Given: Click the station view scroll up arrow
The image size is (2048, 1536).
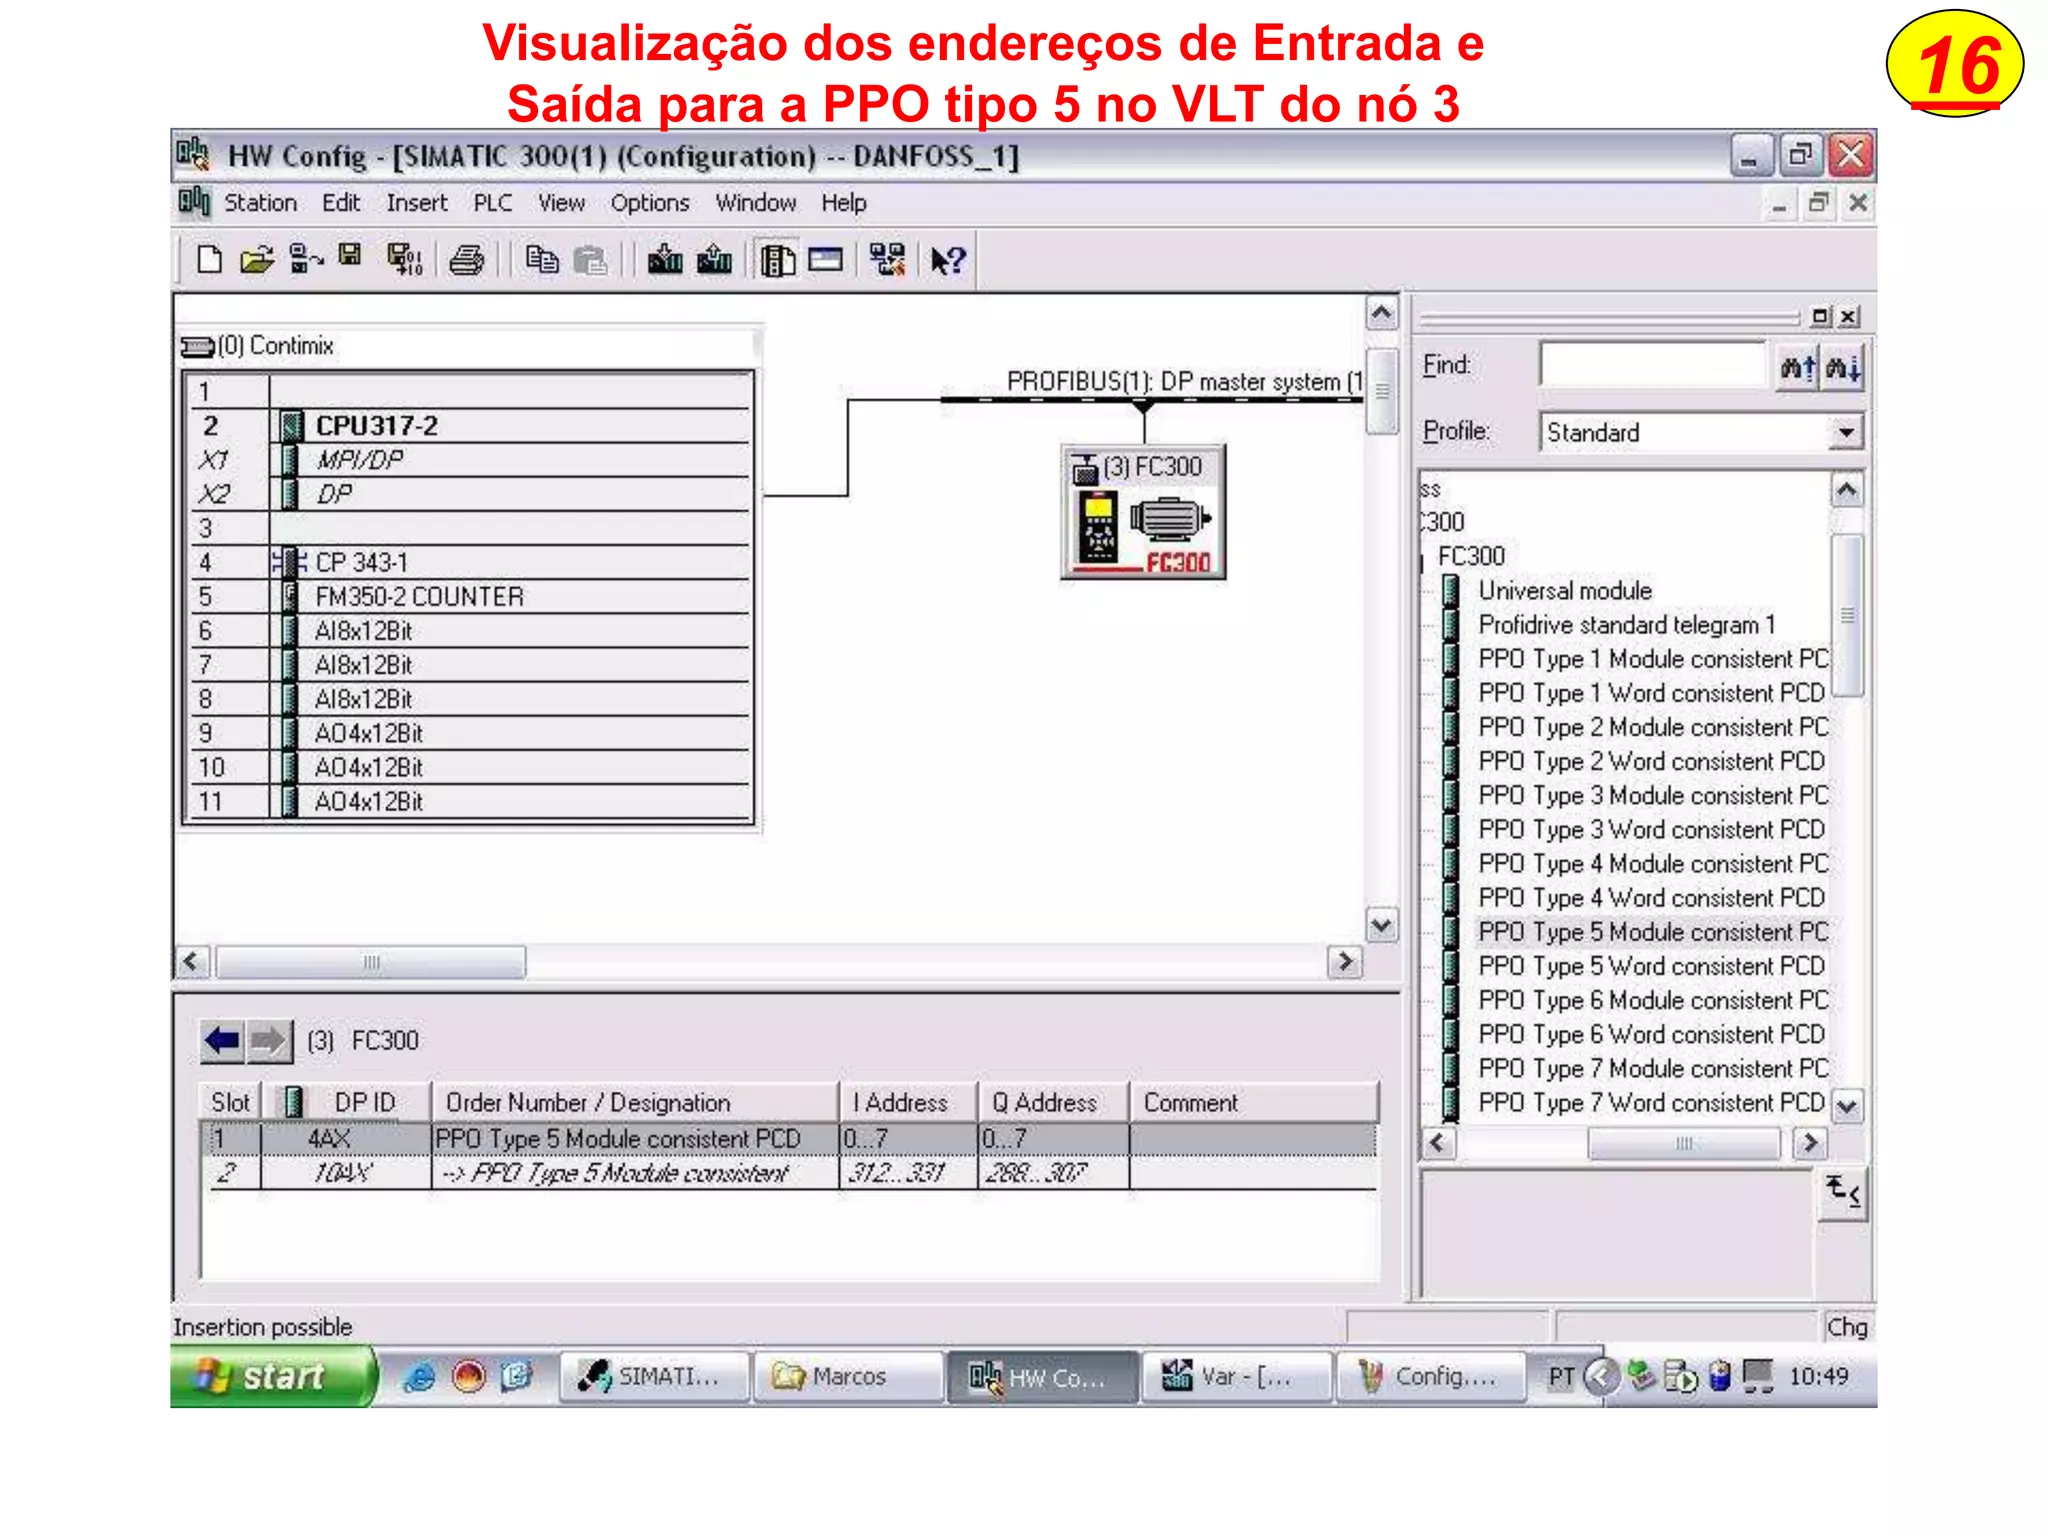Looking at the screenshot, I should coord(1381,314).
